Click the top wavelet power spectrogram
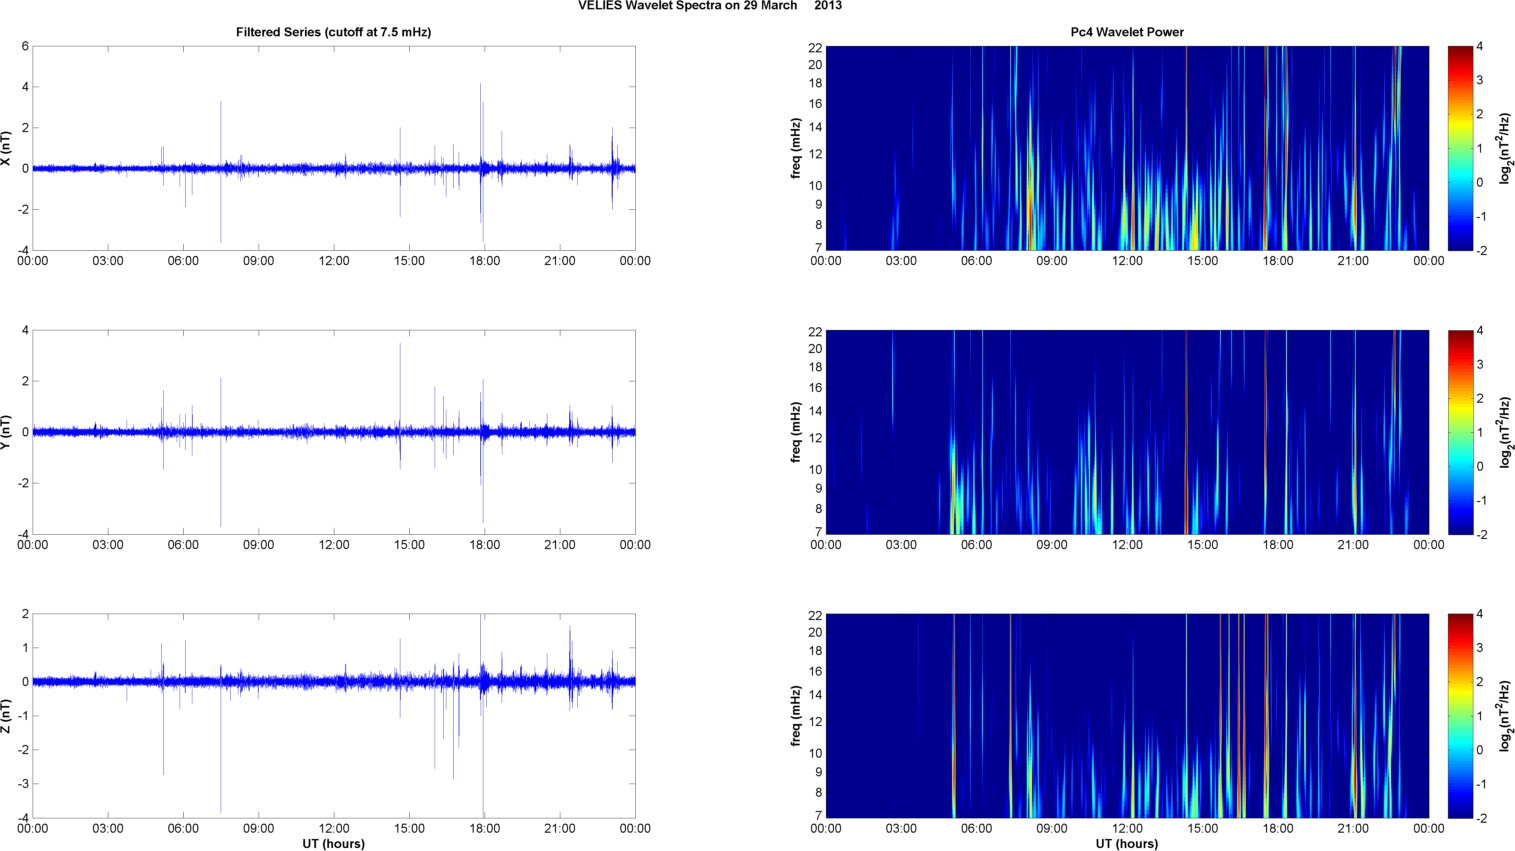Viewport: 1515px width, 851px height. click(1127, 148)
